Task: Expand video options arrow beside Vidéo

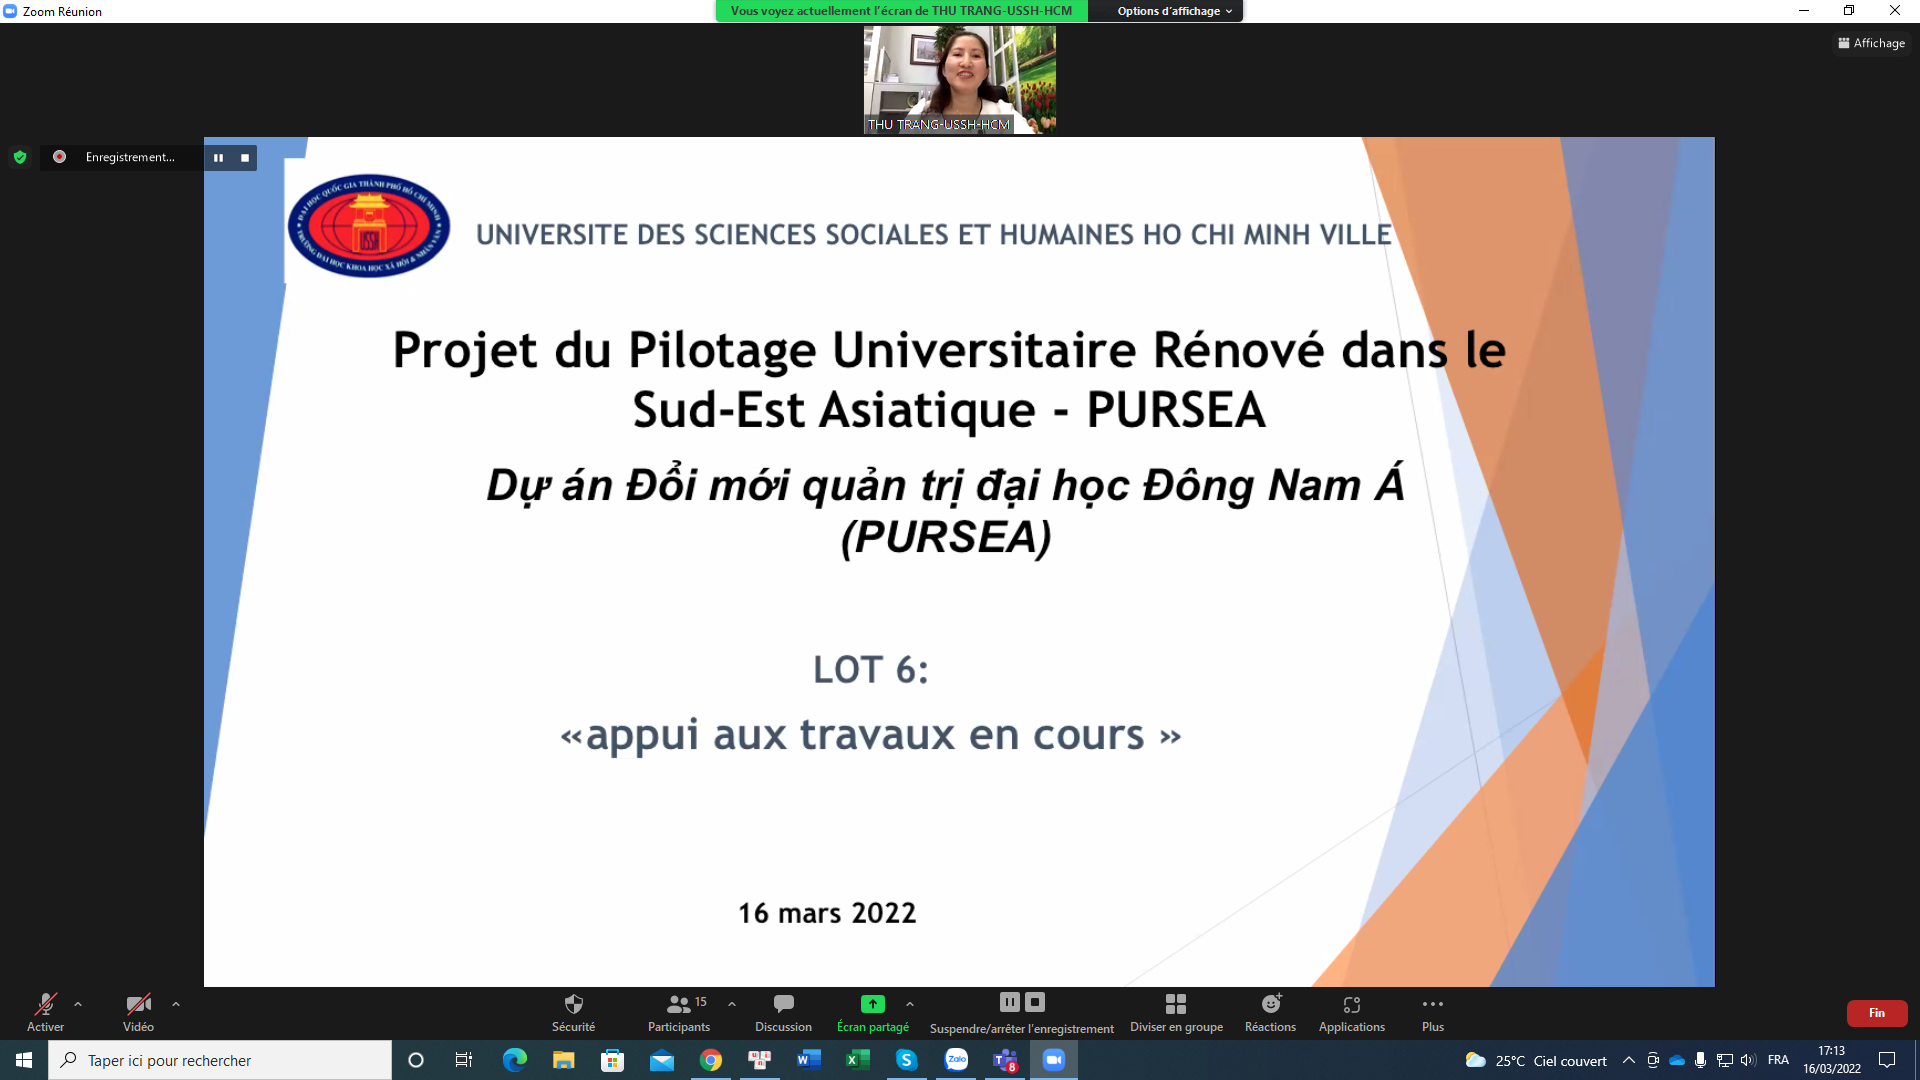Action: [176, 1004]
